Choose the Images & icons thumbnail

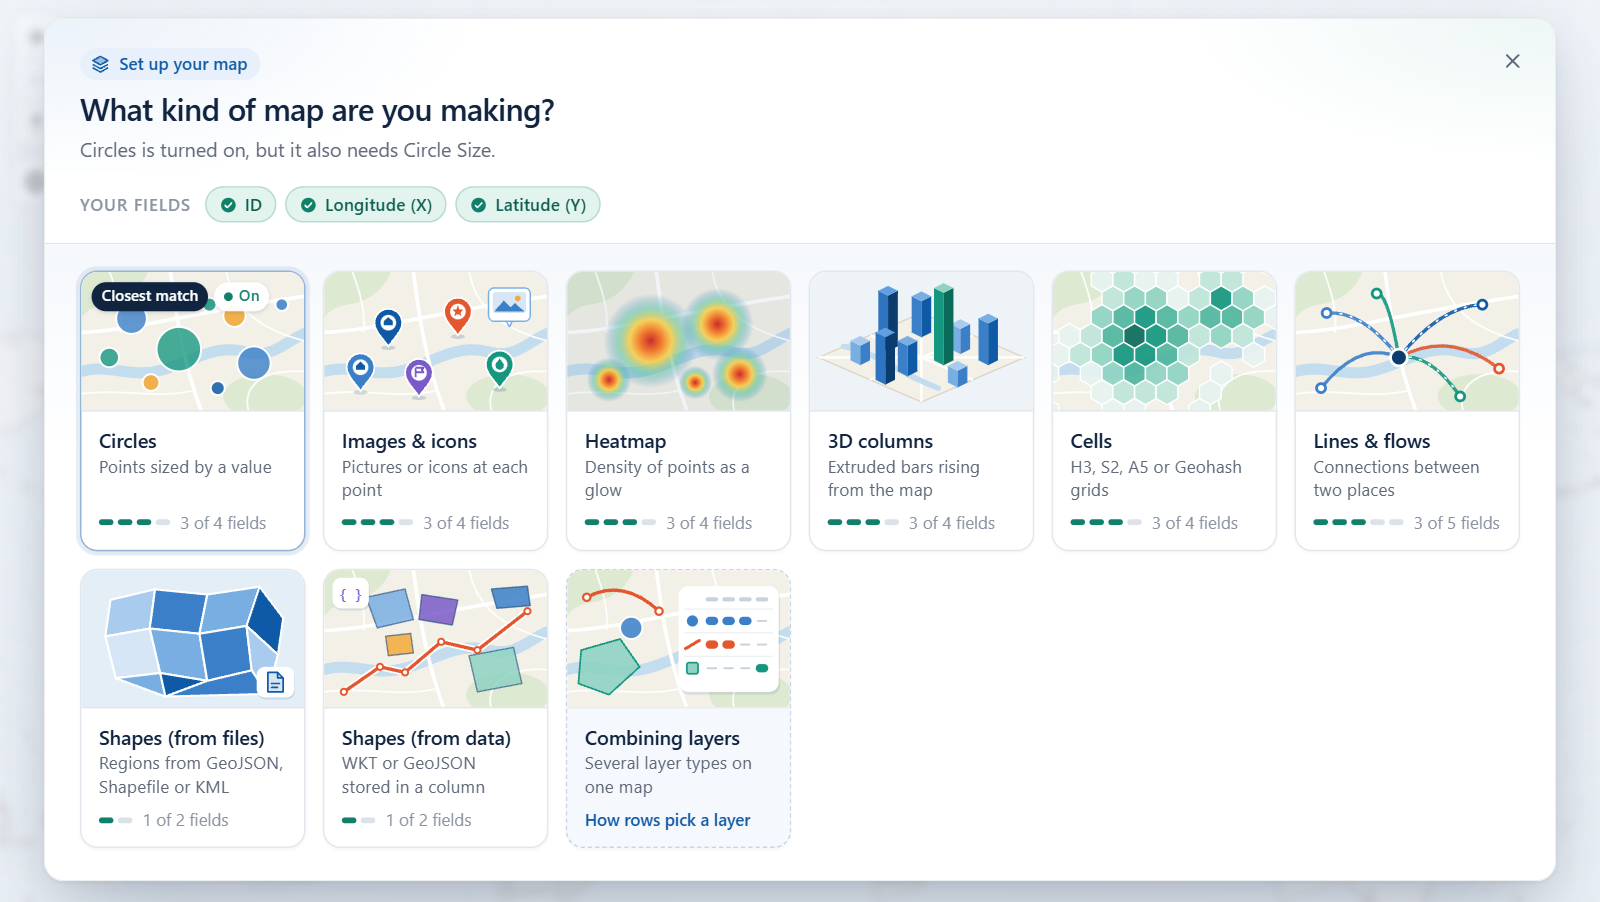point(436,342)
